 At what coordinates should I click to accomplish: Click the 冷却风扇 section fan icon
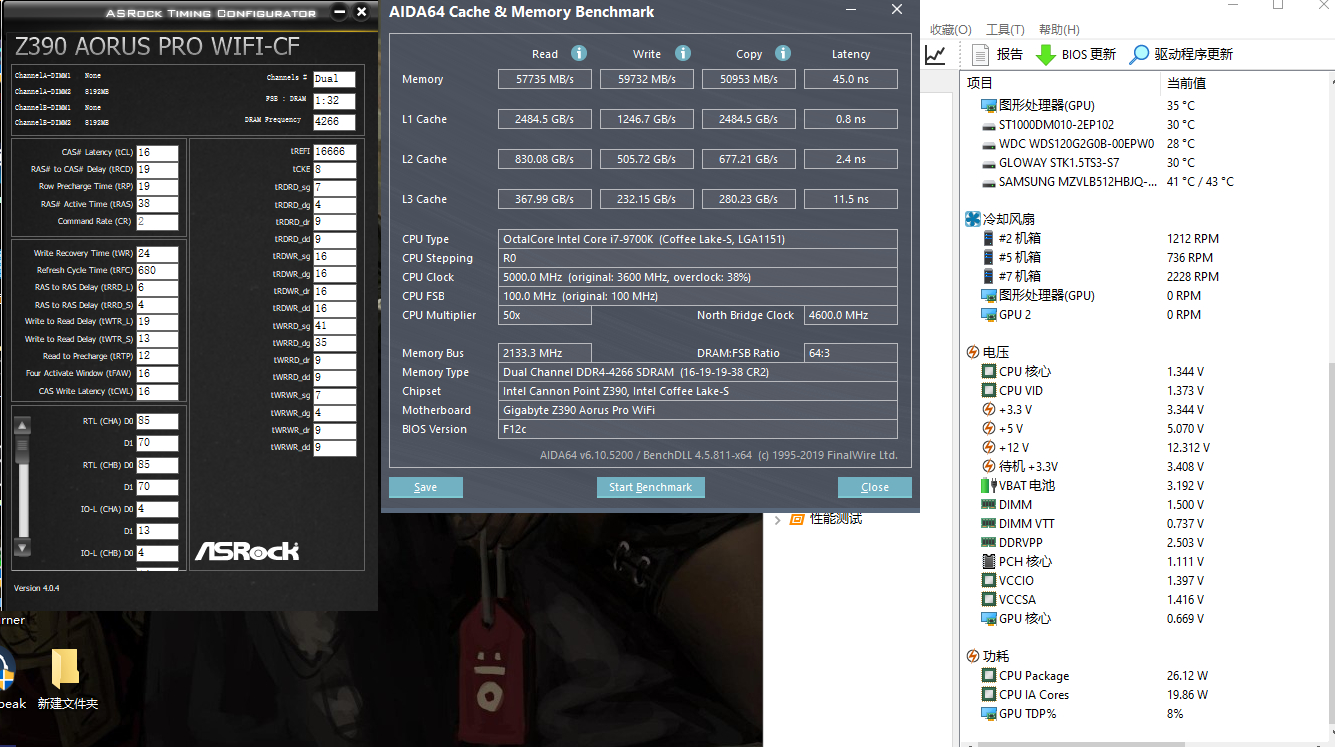(973, 219)
